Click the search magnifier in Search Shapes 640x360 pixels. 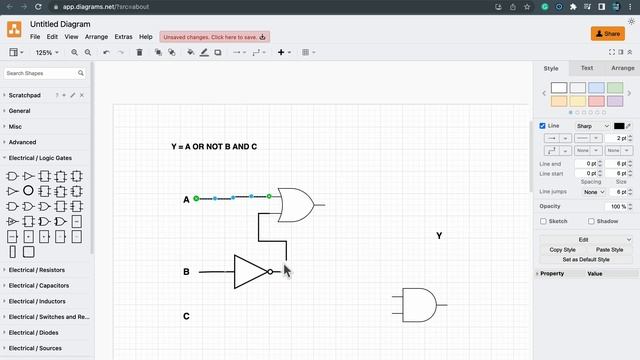click(x=81, y=73)
